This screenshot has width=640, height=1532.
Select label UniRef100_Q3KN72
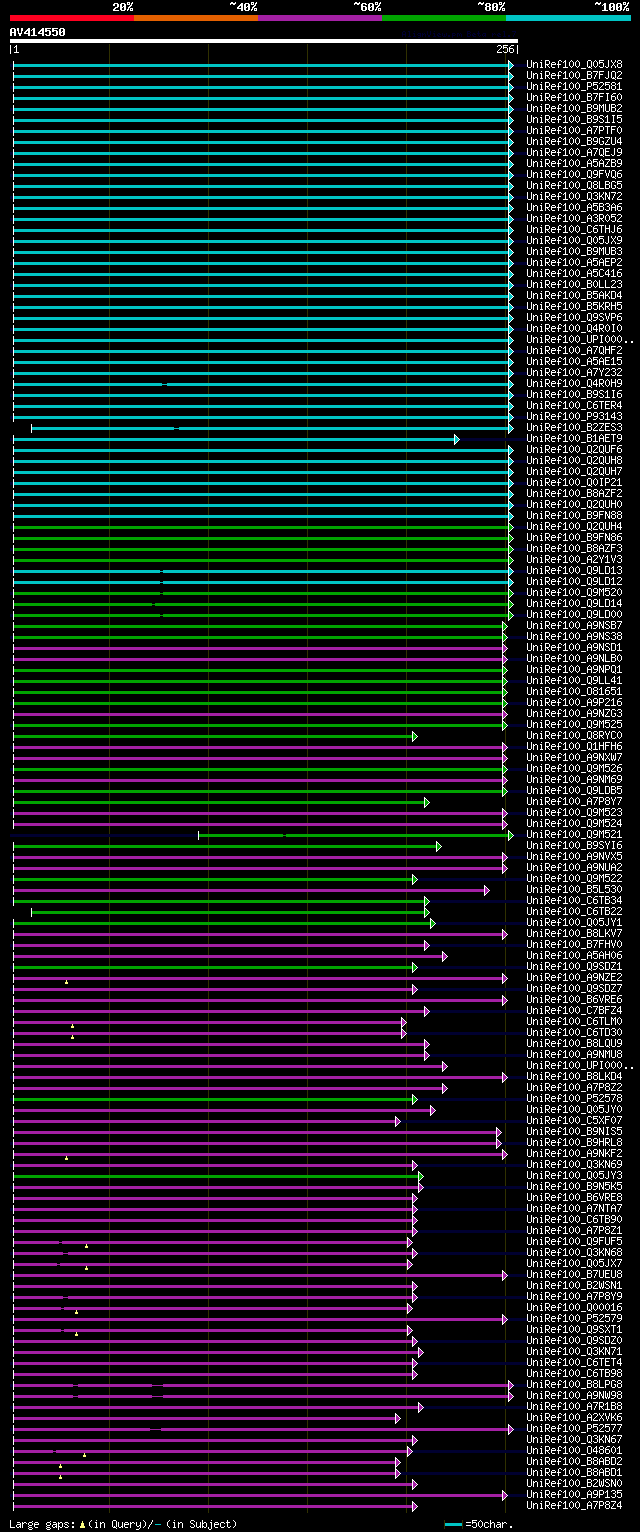click(574, 196)
